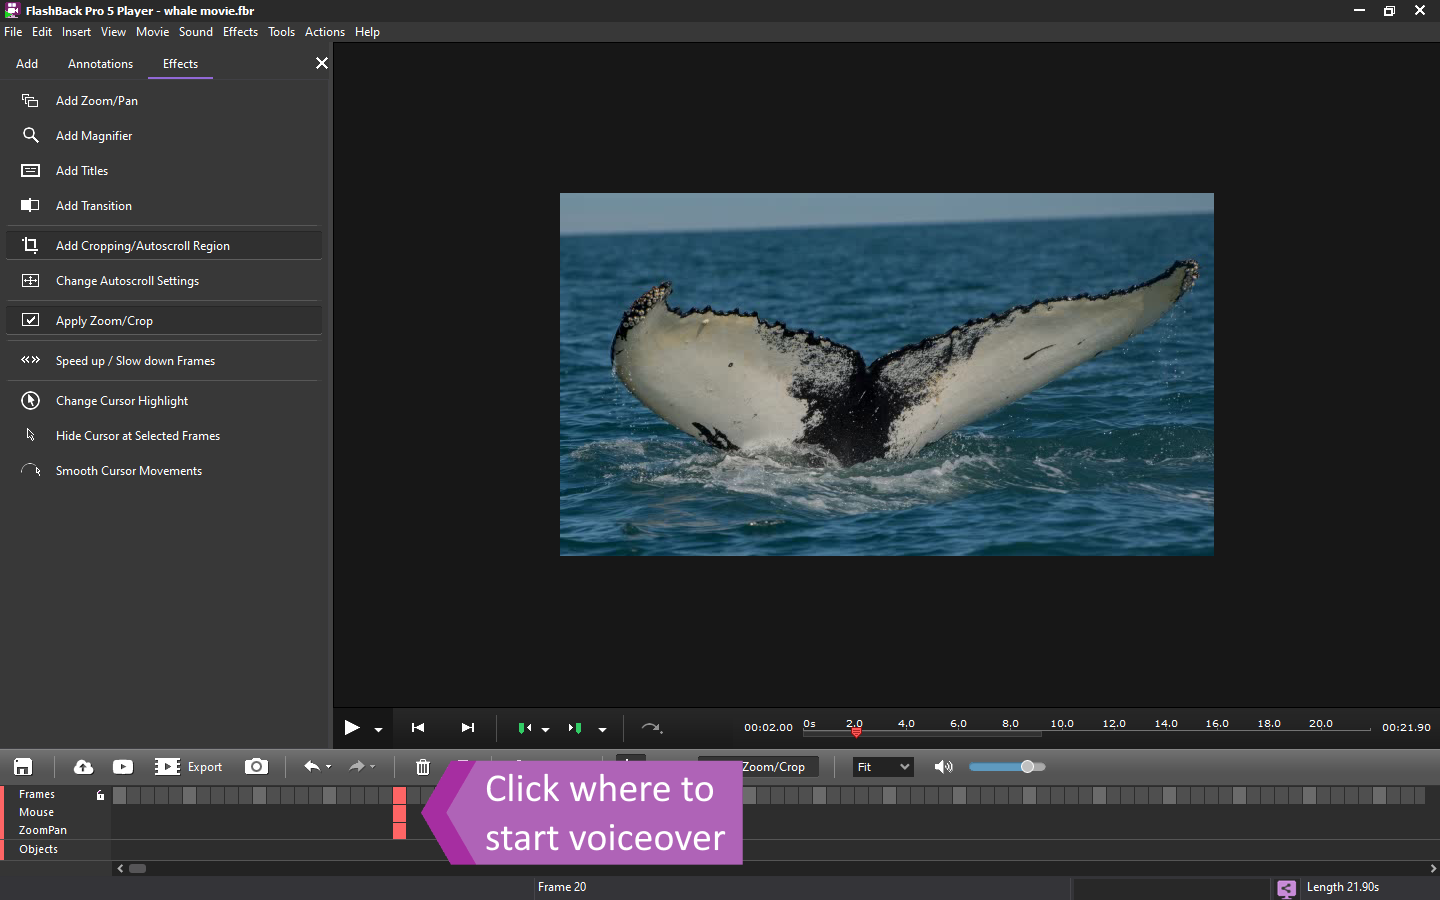Open the Sound menu
Image resolution: width=1440 pixels, height=900 pixels.
click(x=196, y=32)
